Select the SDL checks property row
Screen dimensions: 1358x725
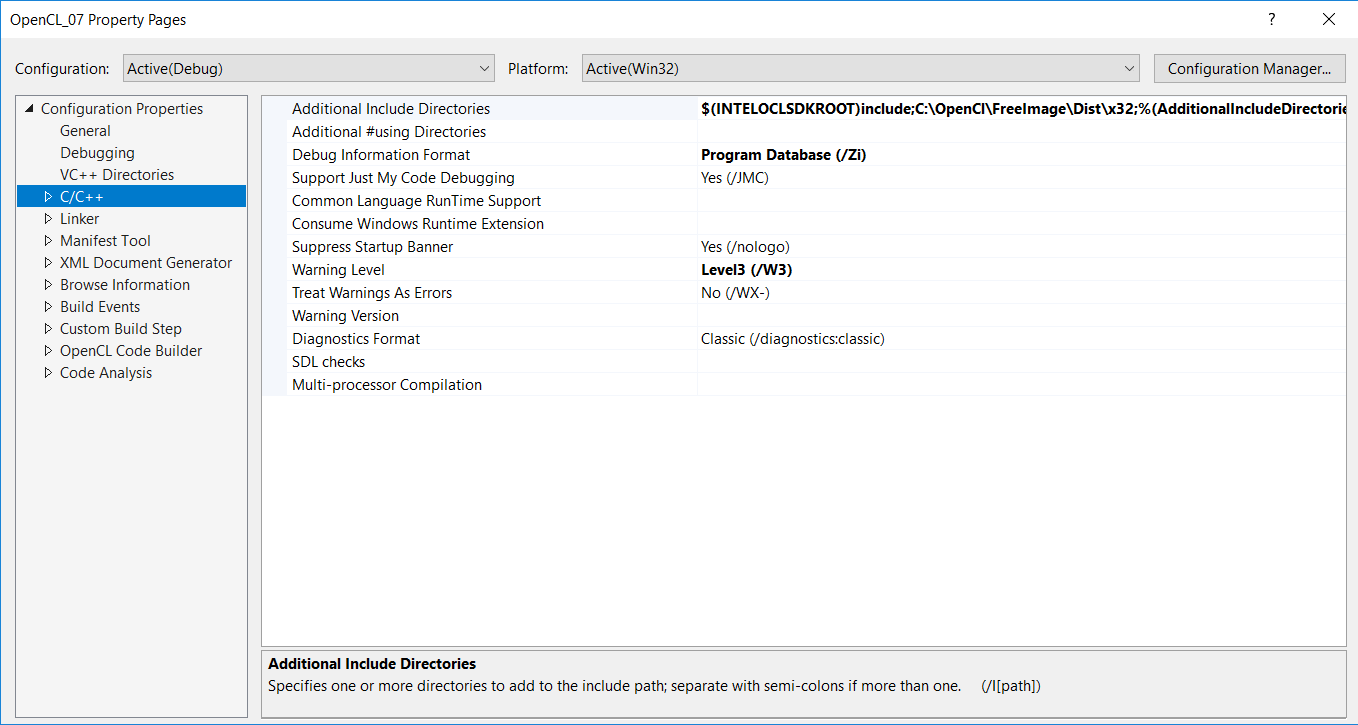click(x=804, y=362)
